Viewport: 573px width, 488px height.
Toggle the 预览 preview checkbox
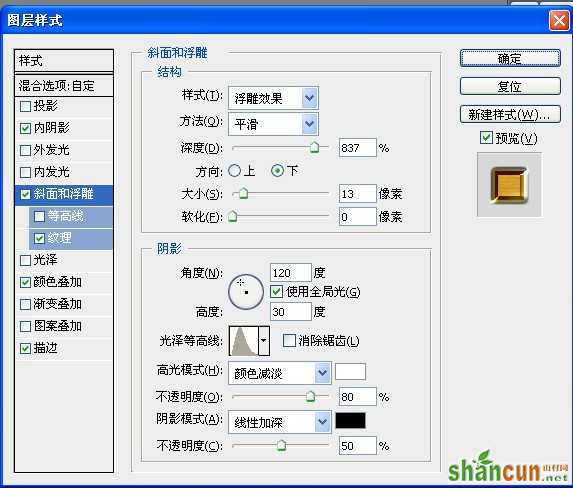pyautogui.click(x=486, y=138)
